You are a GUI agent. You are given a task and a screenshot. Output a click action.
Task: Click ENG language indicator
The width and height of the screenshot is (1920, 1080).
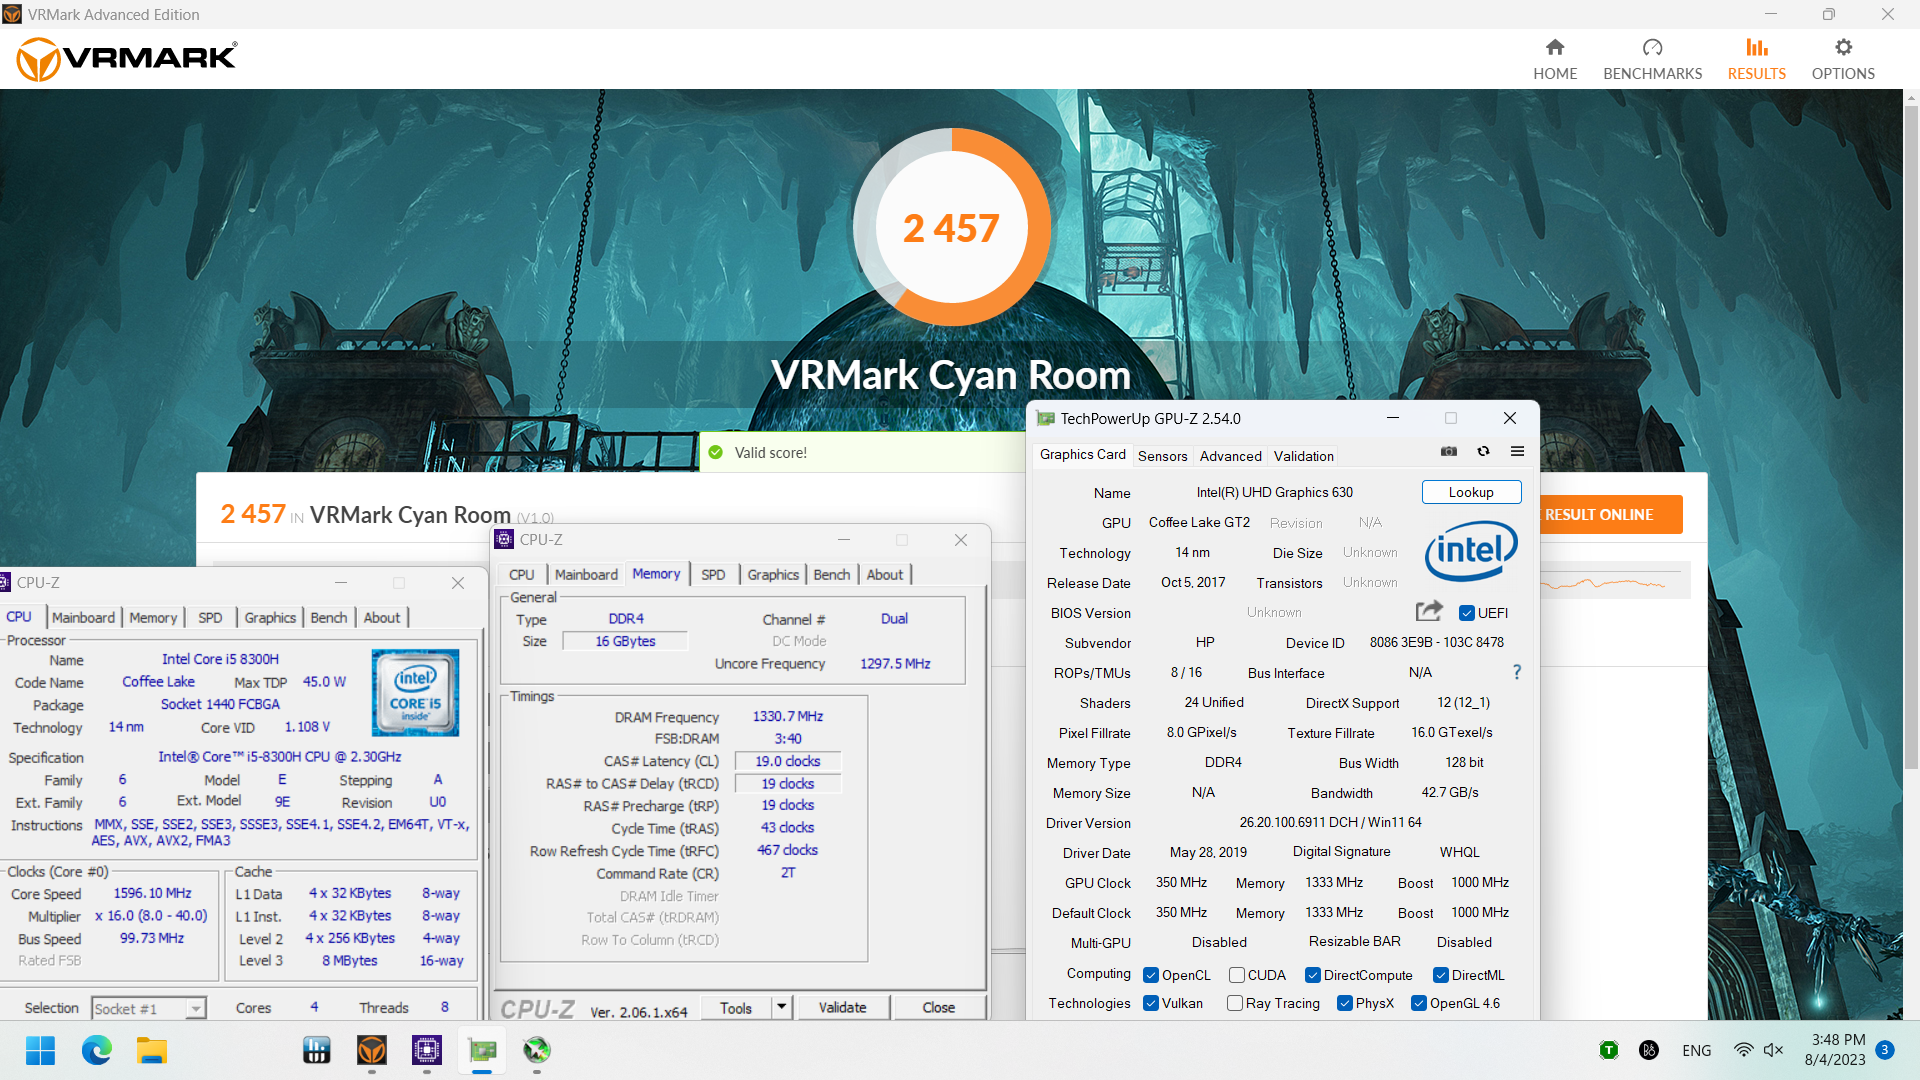(x=1696, y=1050)
